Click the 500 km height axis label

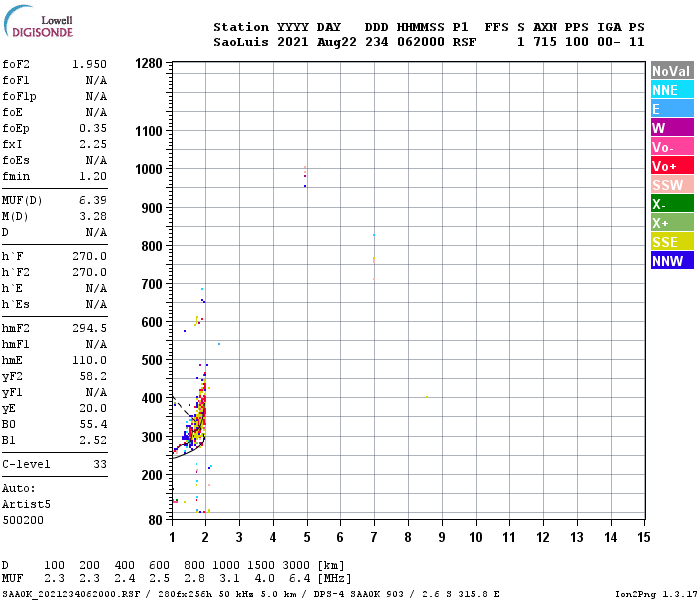[x=152, y=360]
